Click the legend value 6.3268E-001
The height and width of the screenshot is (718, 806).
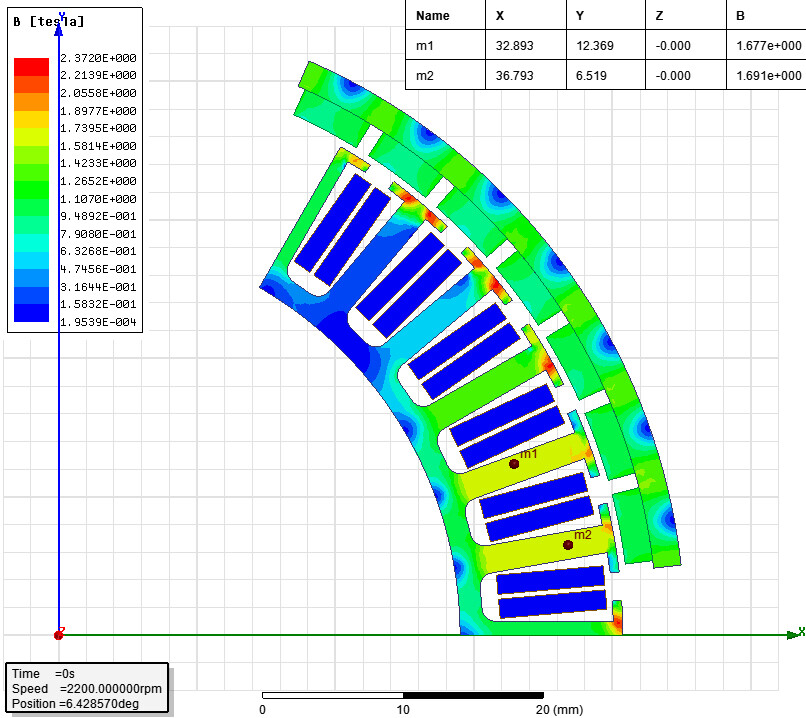click(98, 251)
